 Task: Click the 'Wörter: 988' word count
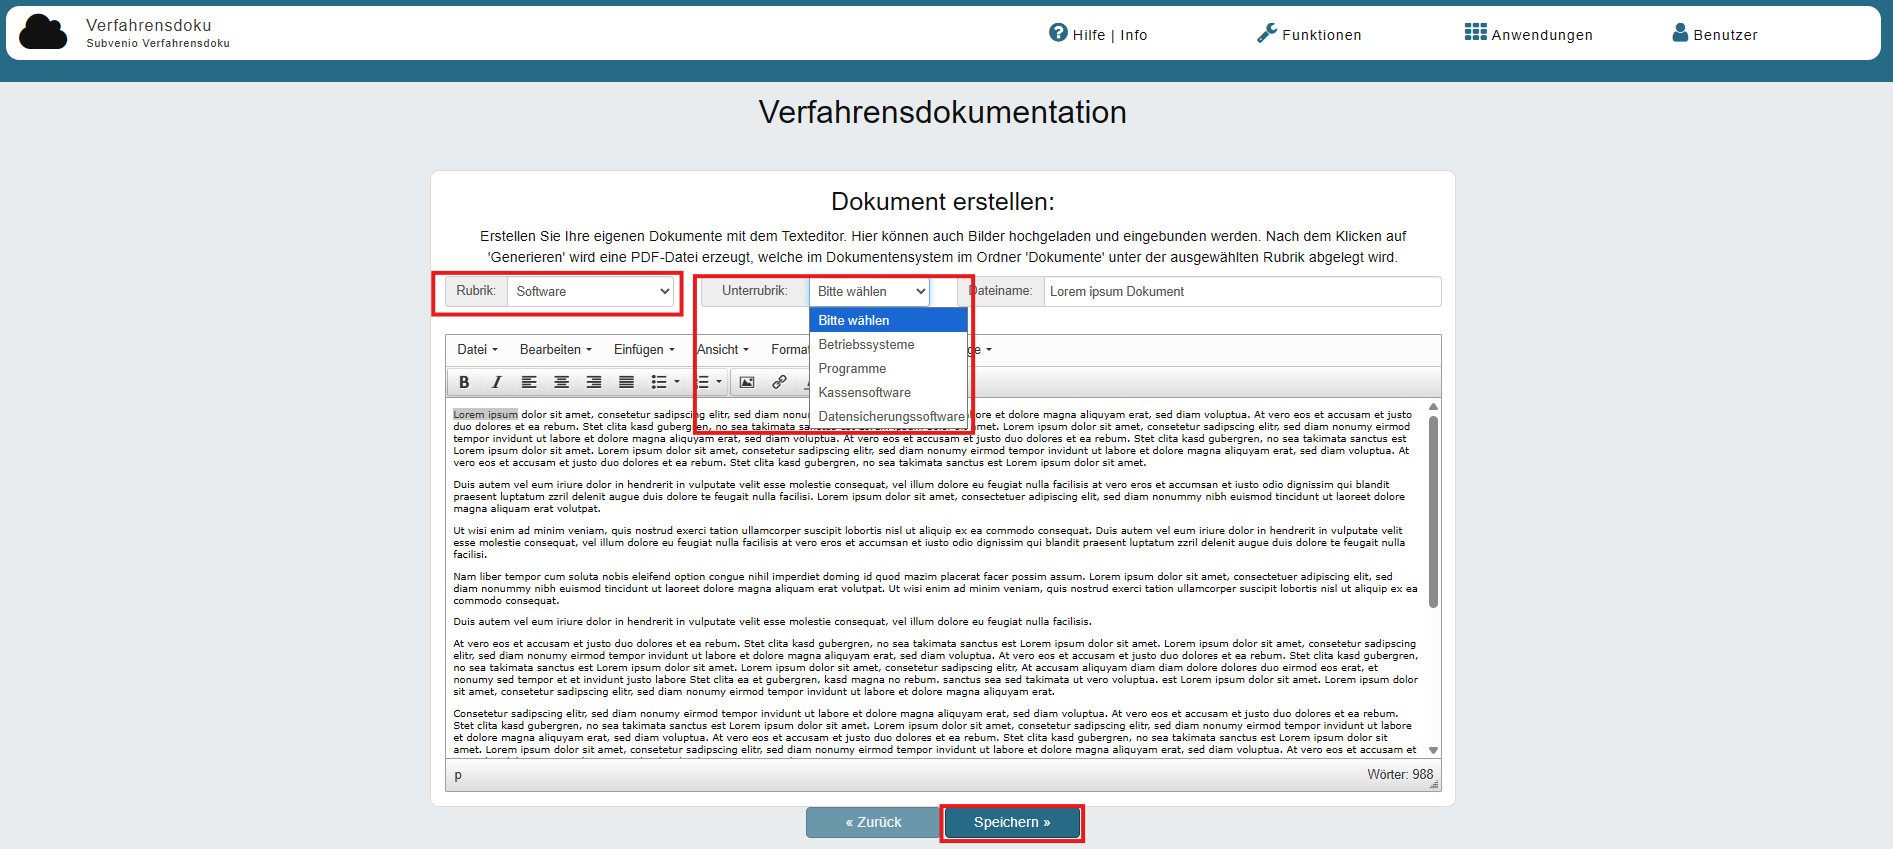1400,774
